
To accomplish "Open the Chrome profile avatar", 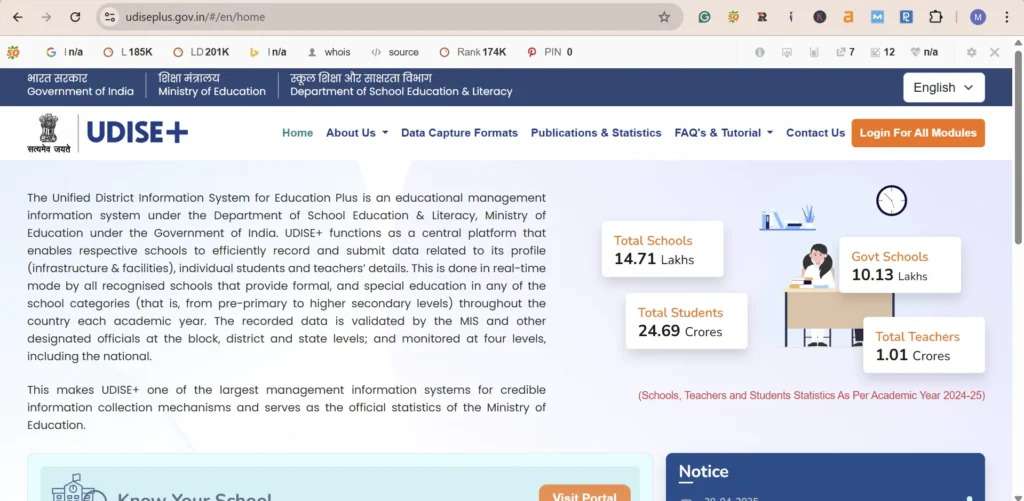I will tap(977, 17).
